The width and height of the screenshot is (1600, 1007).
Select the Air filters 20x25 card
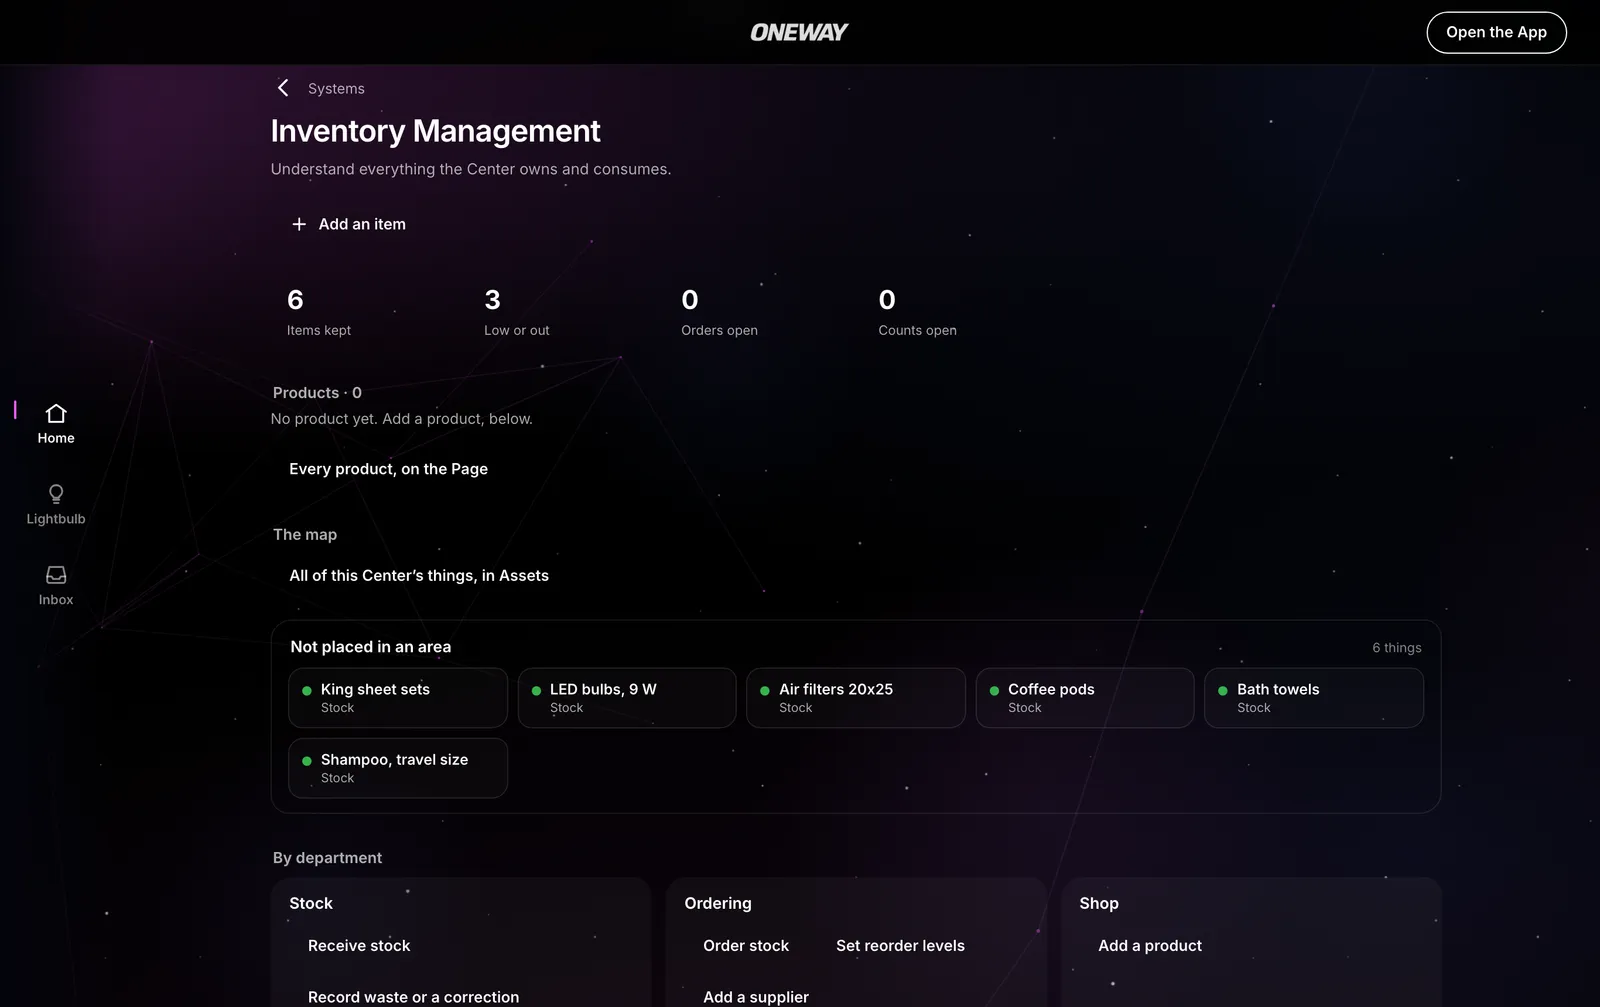pyautogui.click(x=856, y=698)
